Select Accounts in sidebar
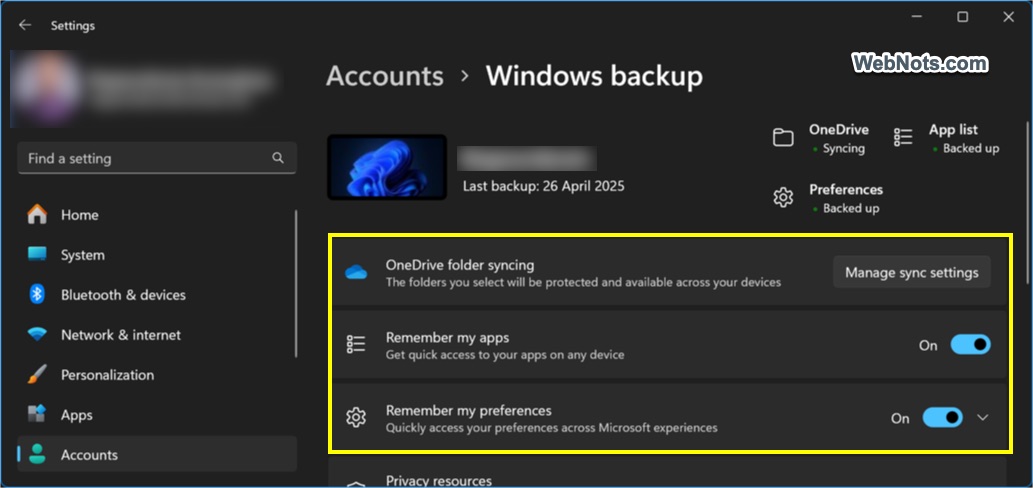Viewport: 1033px width, 488px height. point(157,454)
